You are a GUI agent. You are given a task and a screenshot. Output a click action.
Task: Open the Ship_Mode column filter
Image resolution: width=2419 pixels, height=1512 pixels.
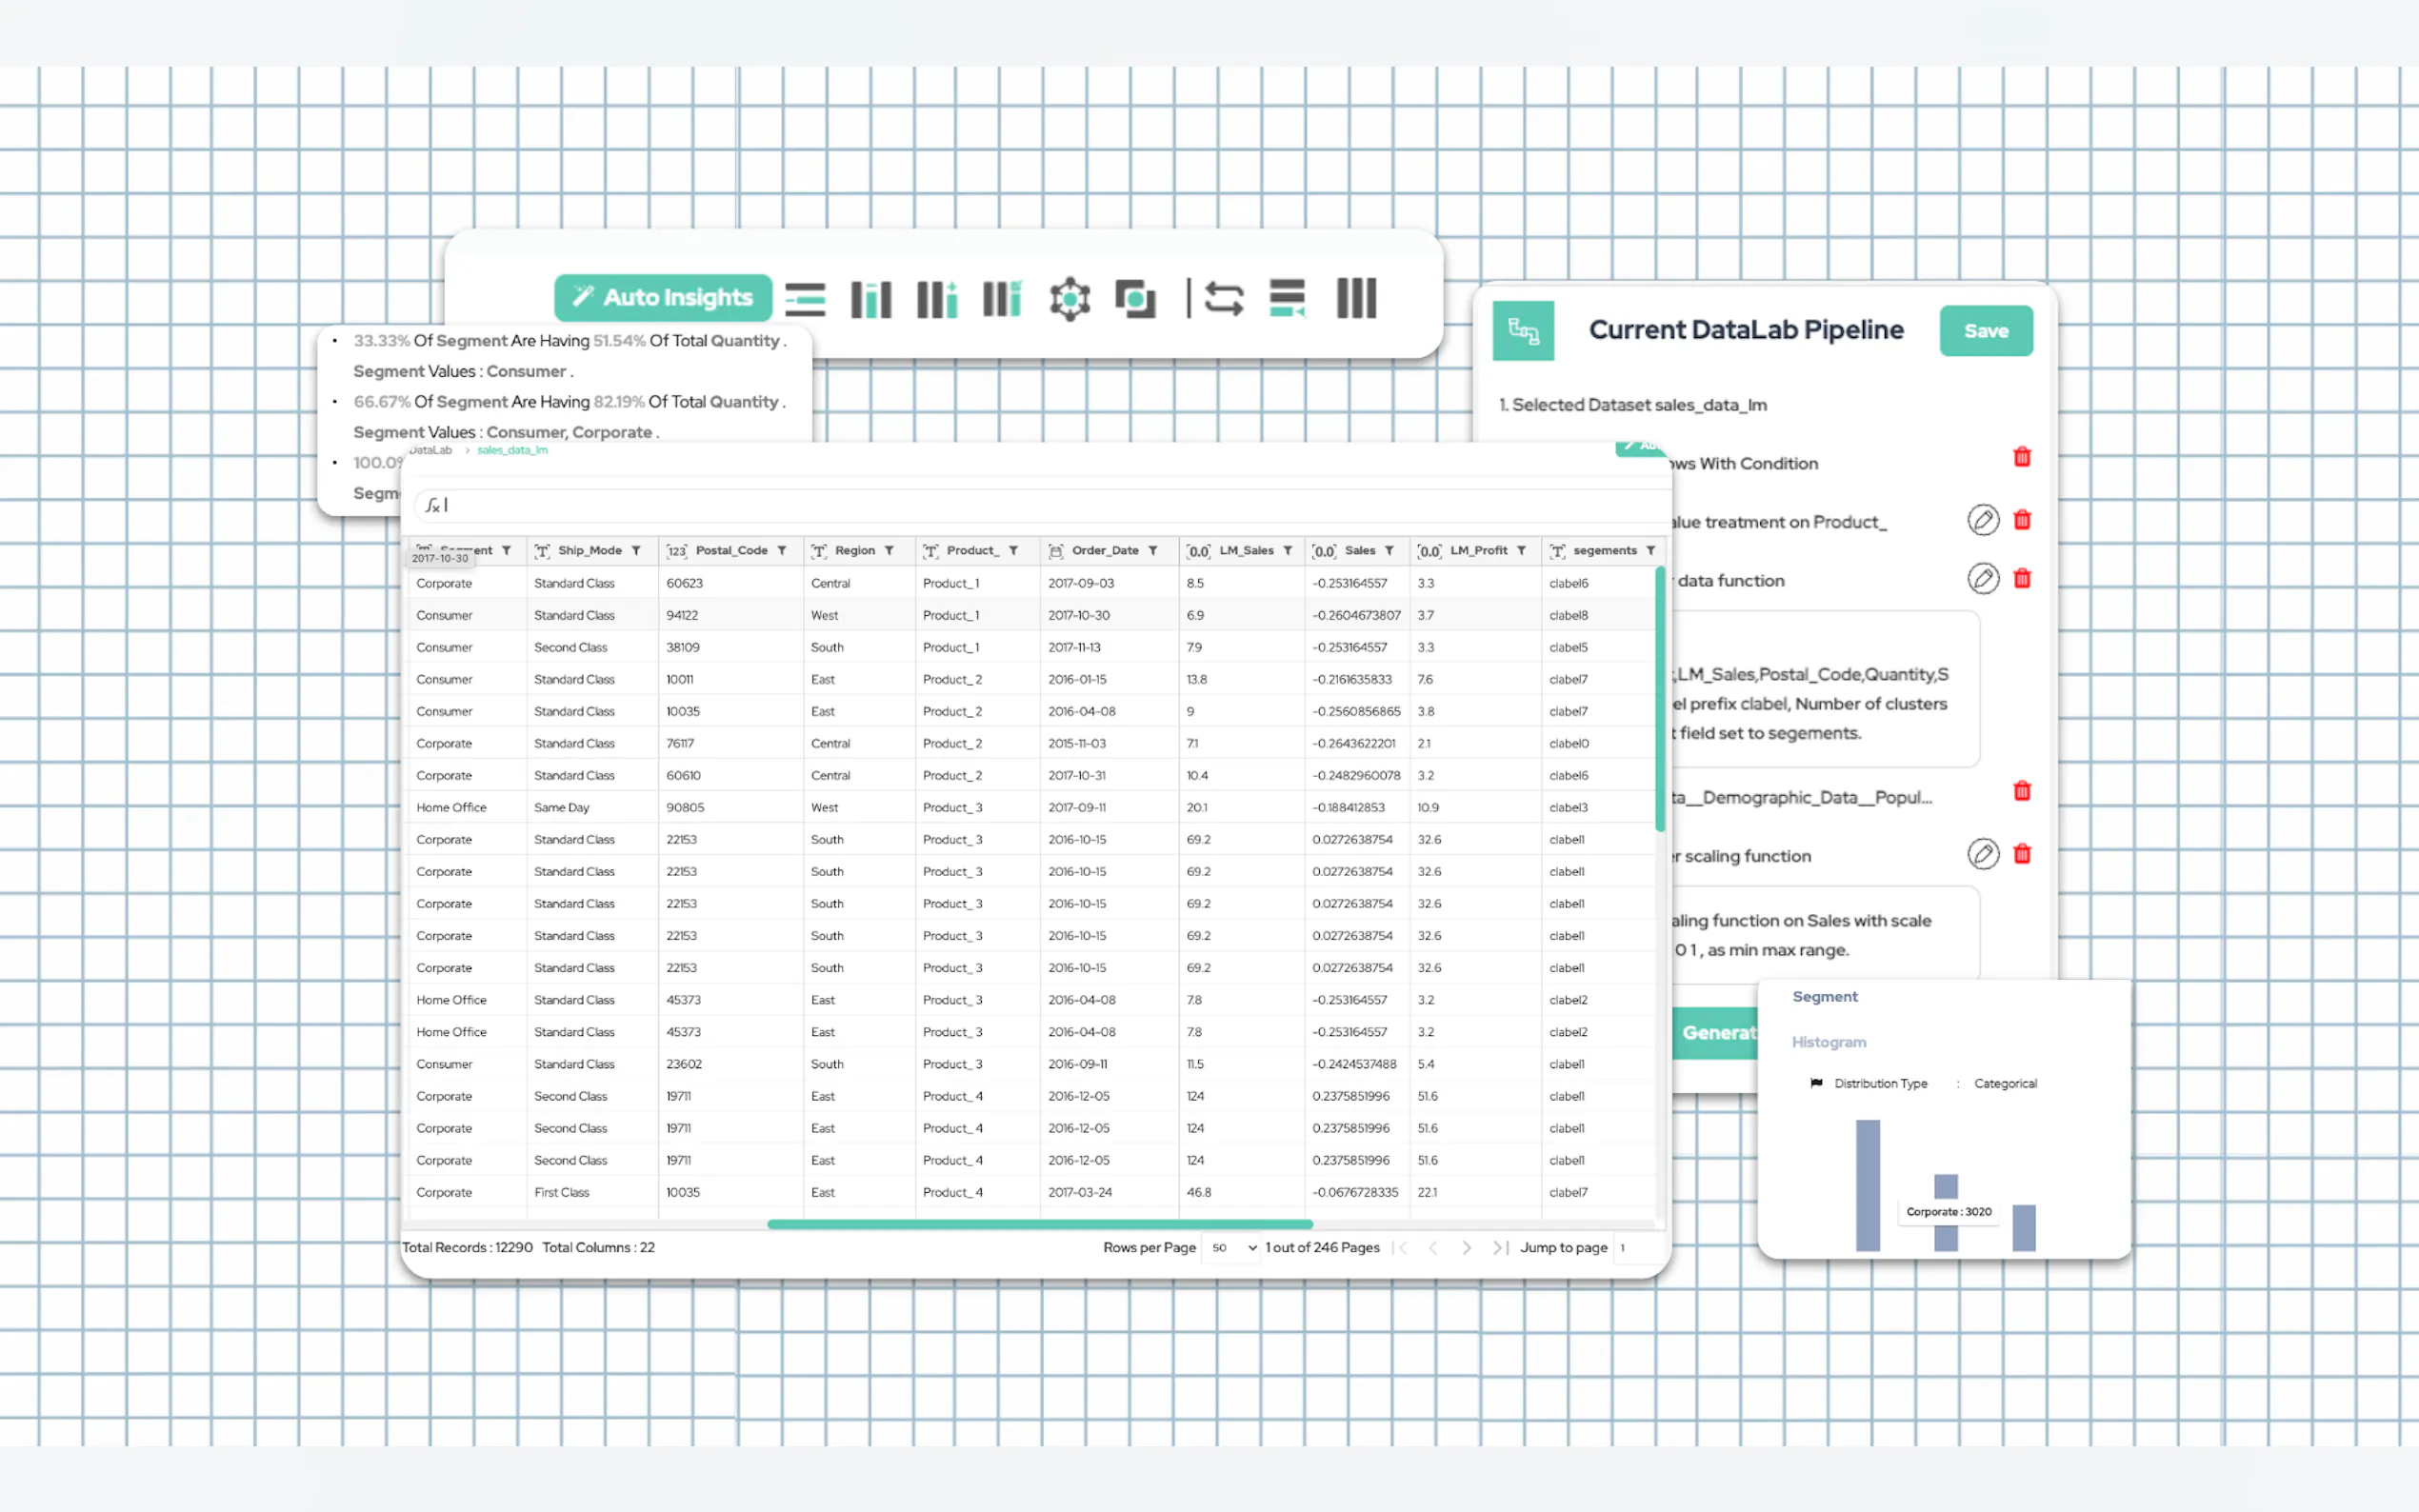tap(636, 551)
